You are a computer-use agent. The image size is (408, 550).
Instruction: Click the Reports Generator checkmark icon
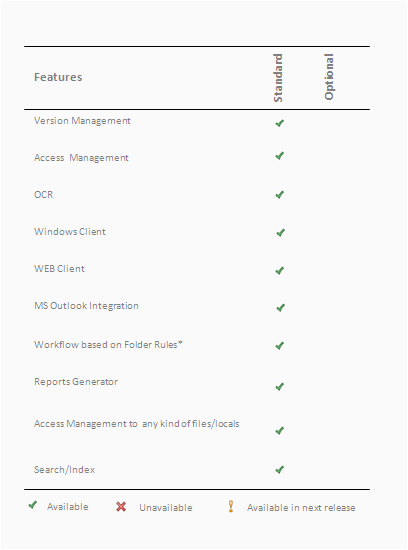(x=280, y=387)
